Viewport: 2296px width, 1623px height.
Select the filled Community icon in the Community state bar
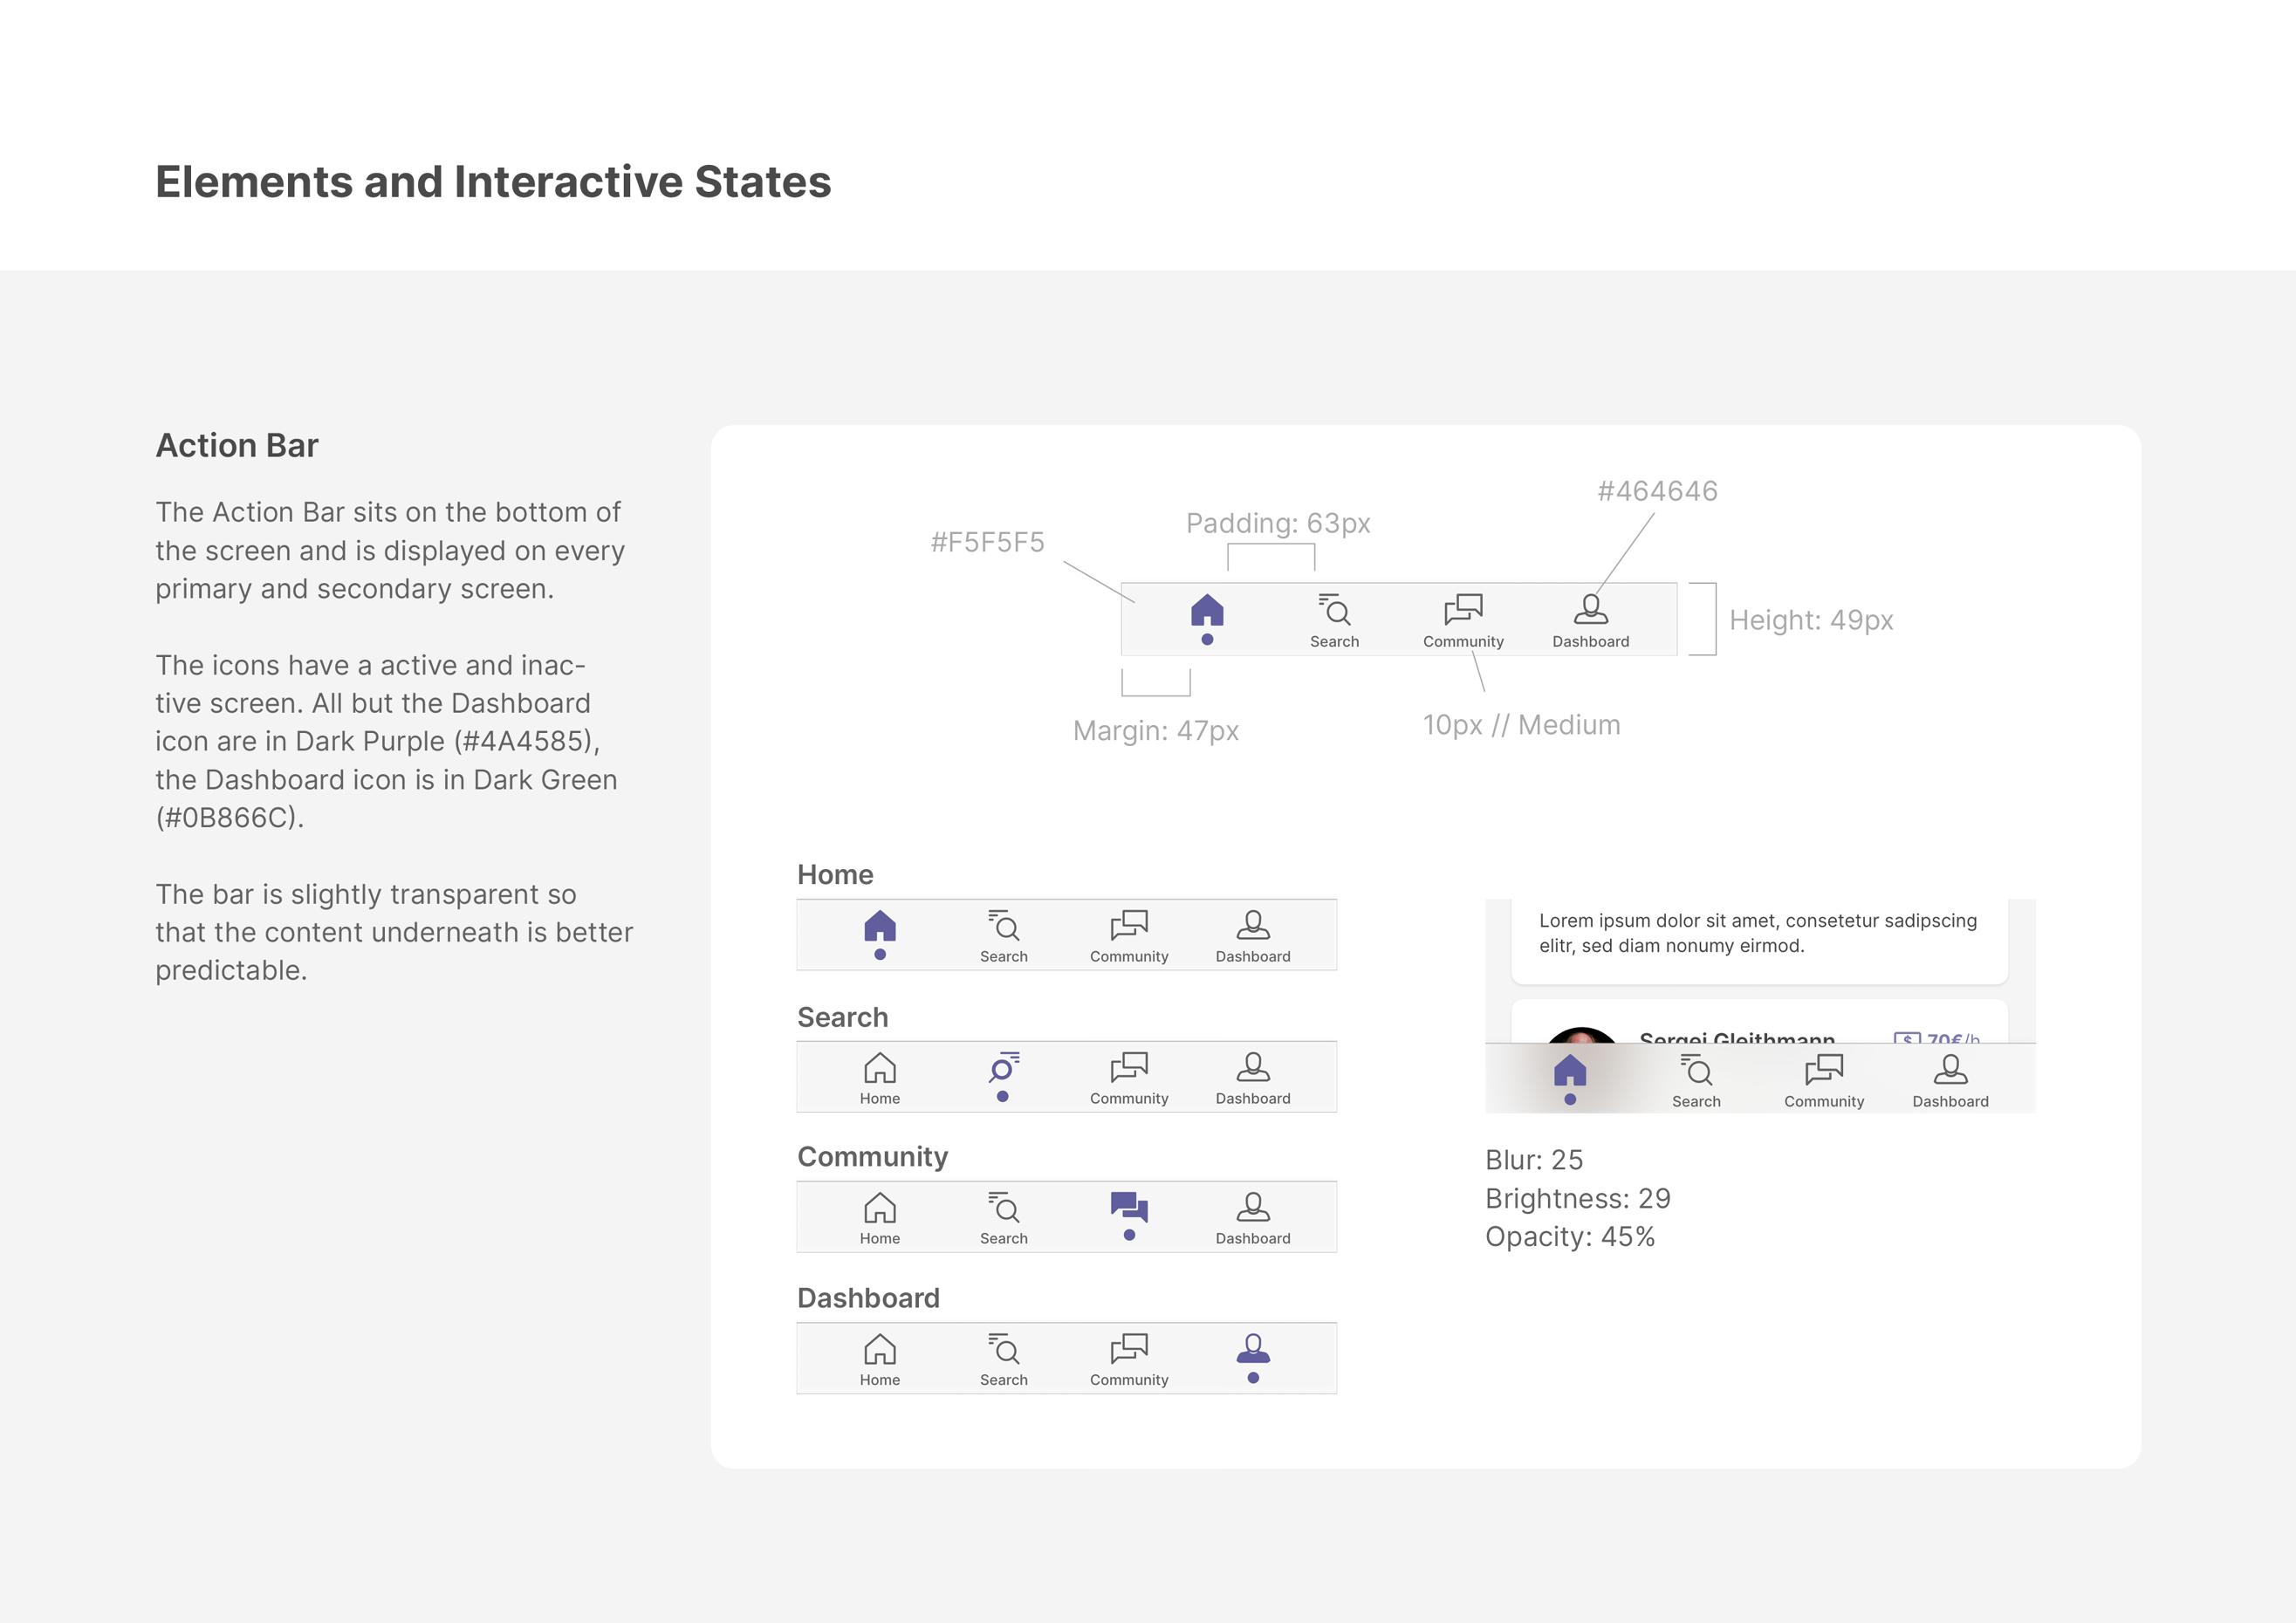pyautogui.click(x=1129, y=1208)
